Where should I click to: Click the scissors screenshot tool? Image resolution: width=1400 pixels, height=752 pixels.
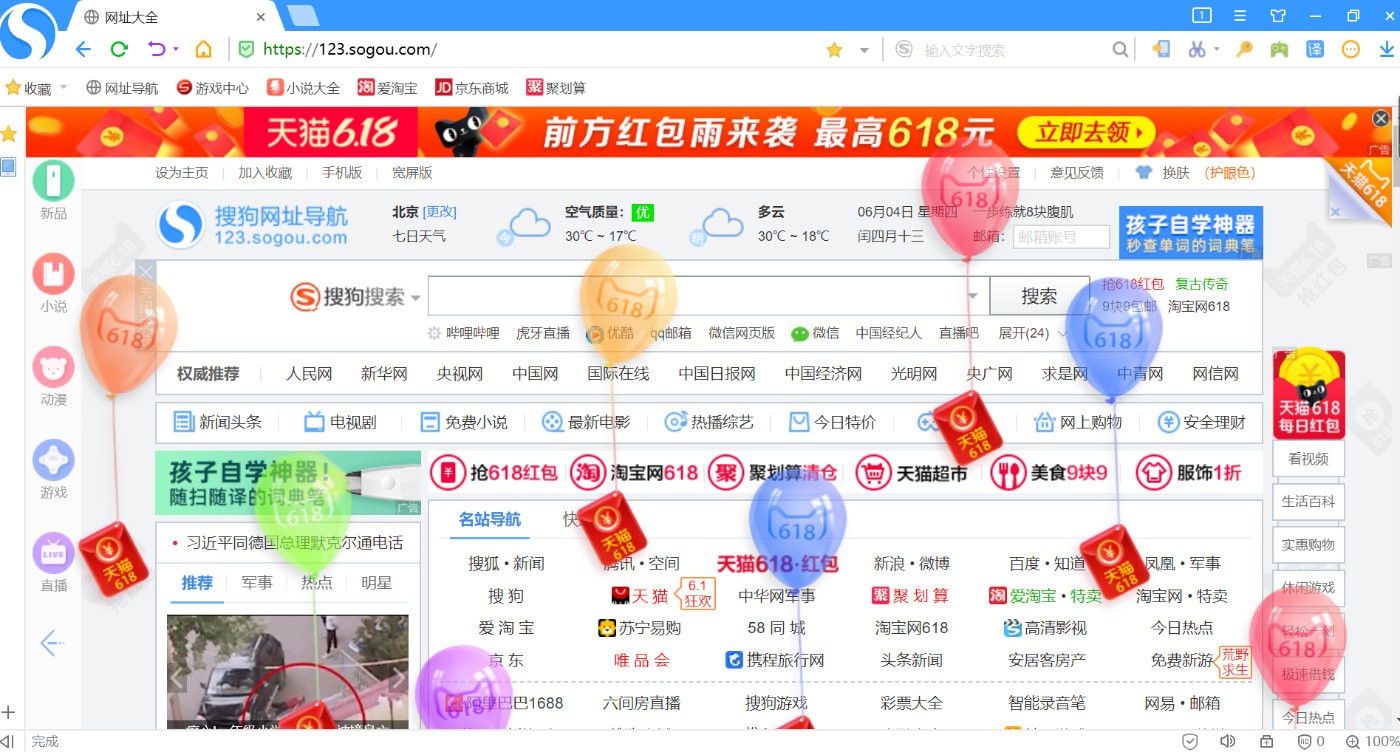[x=1196, y=49]
